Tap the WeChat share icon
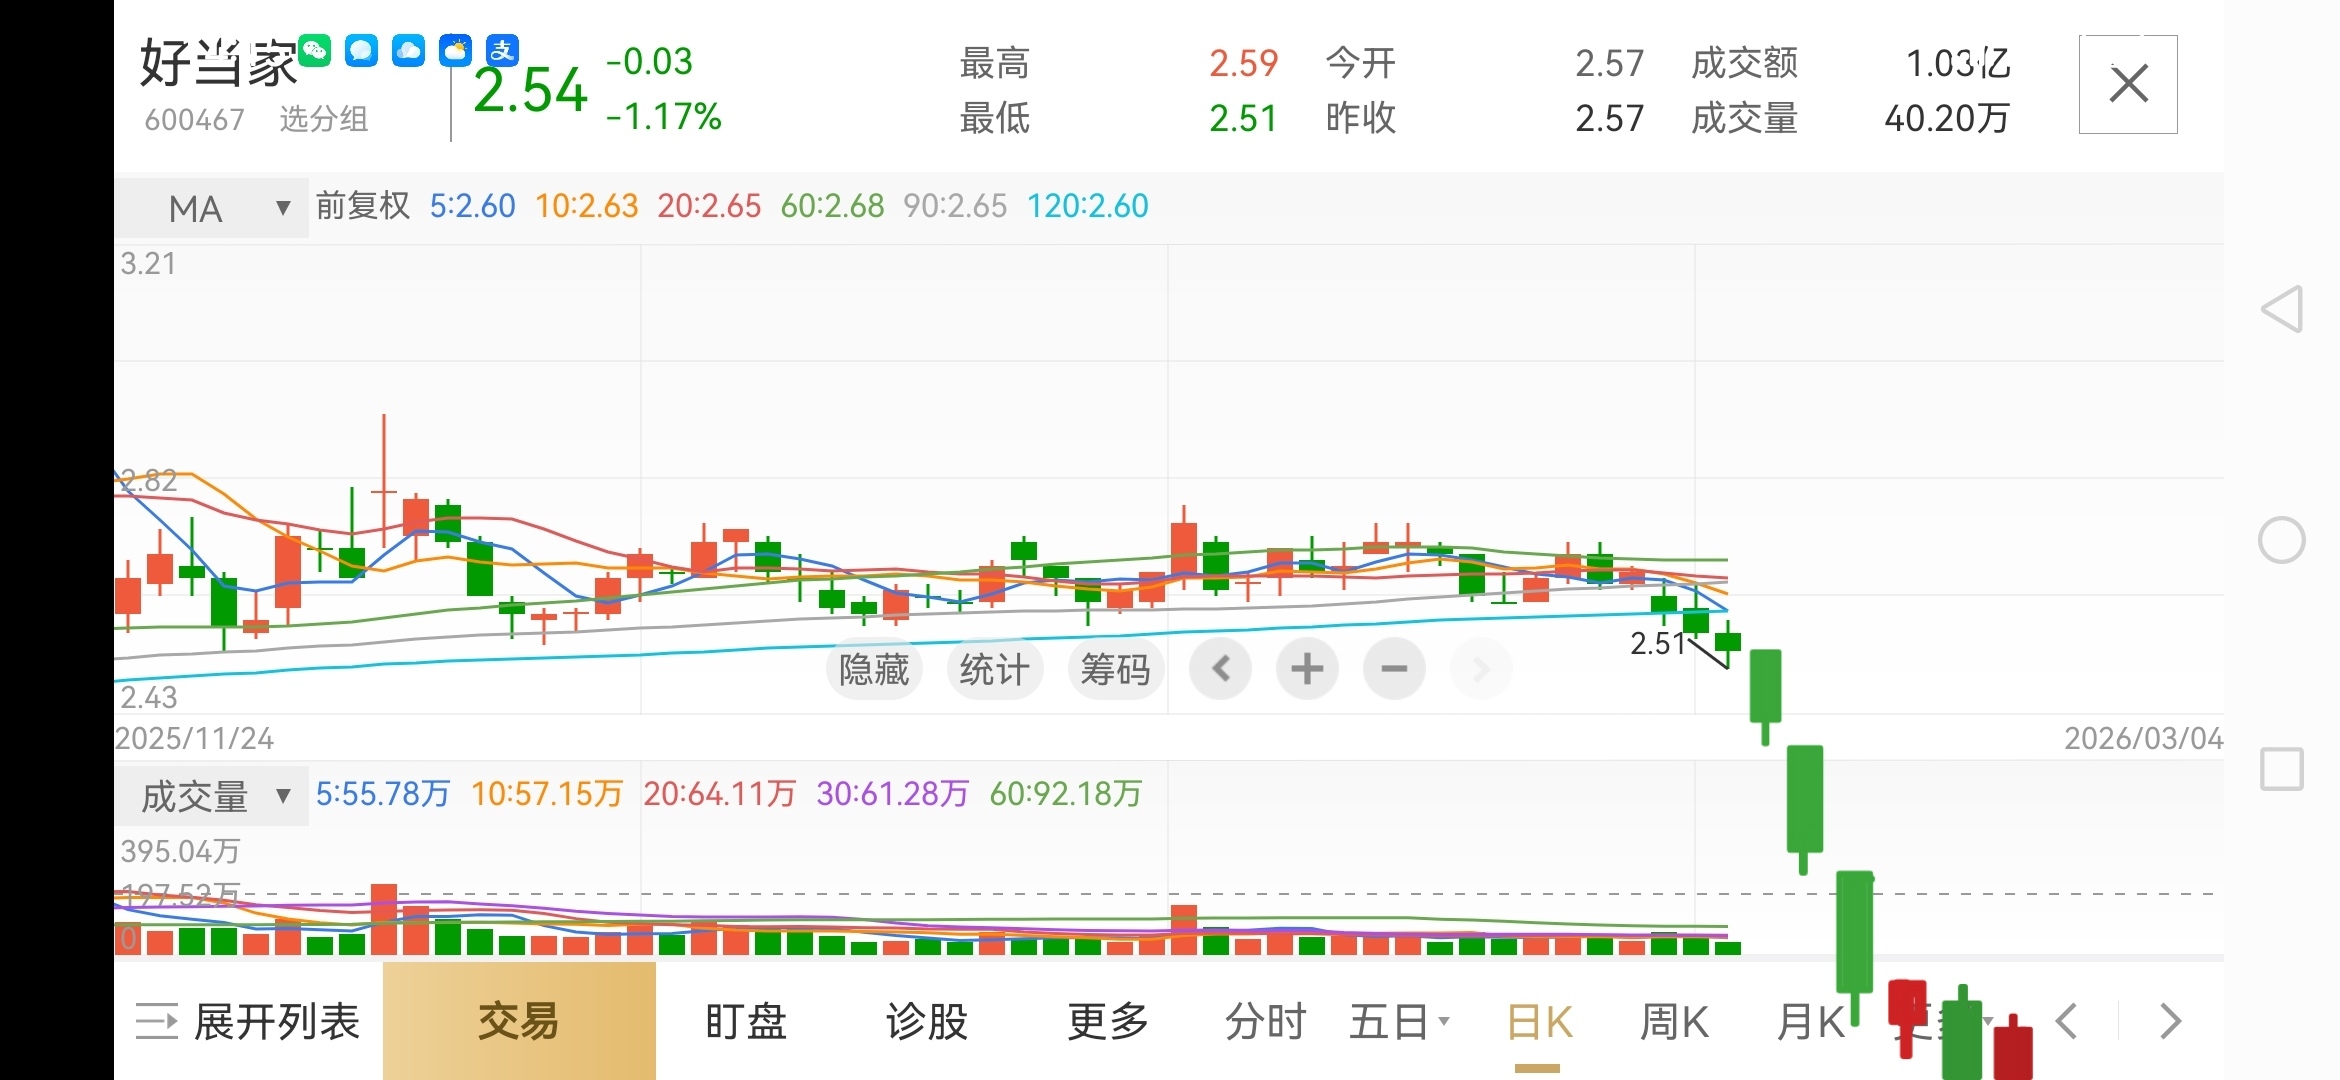The width and height of the screenshot is (2340, 1080). [x=314, y=50]
